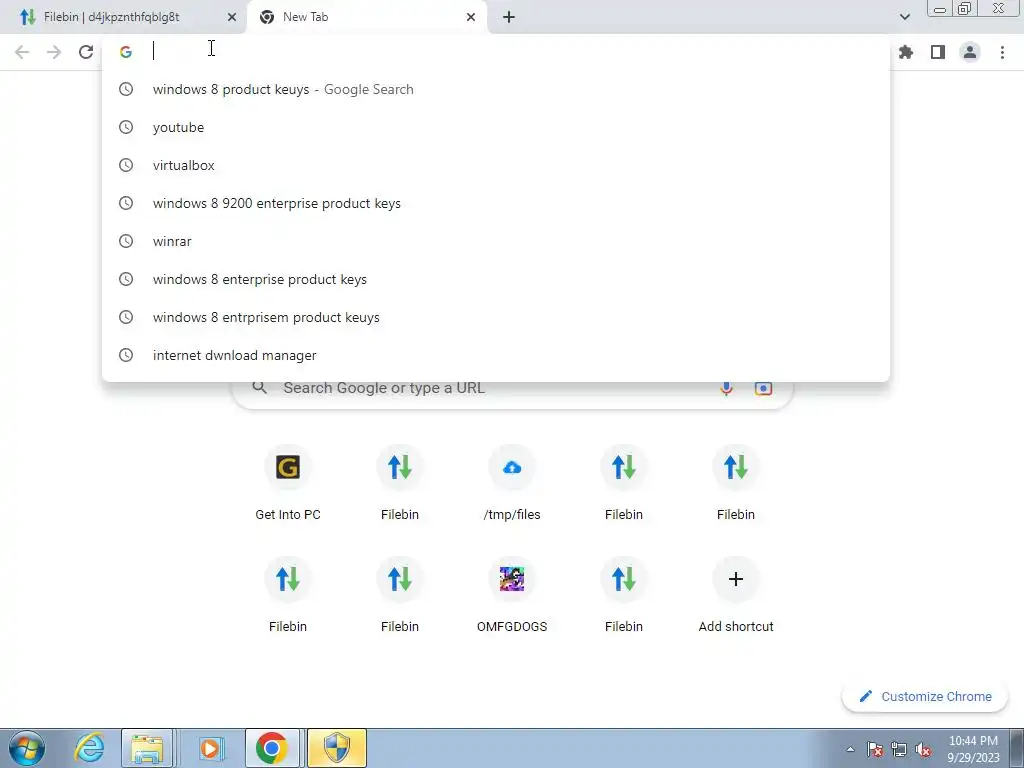1024x768 pixels.
Task: Switch to the Filebin tab
Action: 123,17
